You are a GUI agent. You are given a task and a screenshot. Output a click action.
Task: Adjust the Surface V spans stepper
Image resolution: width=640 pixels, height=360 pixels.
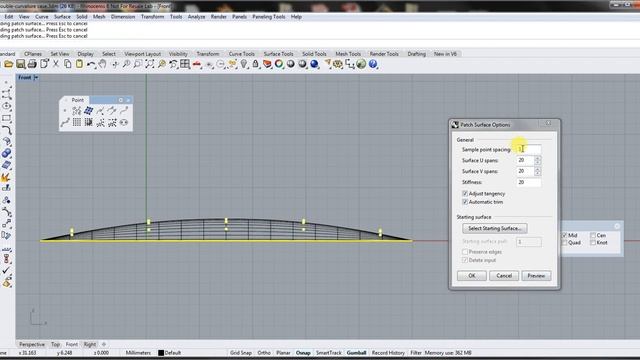click(538, 171)
